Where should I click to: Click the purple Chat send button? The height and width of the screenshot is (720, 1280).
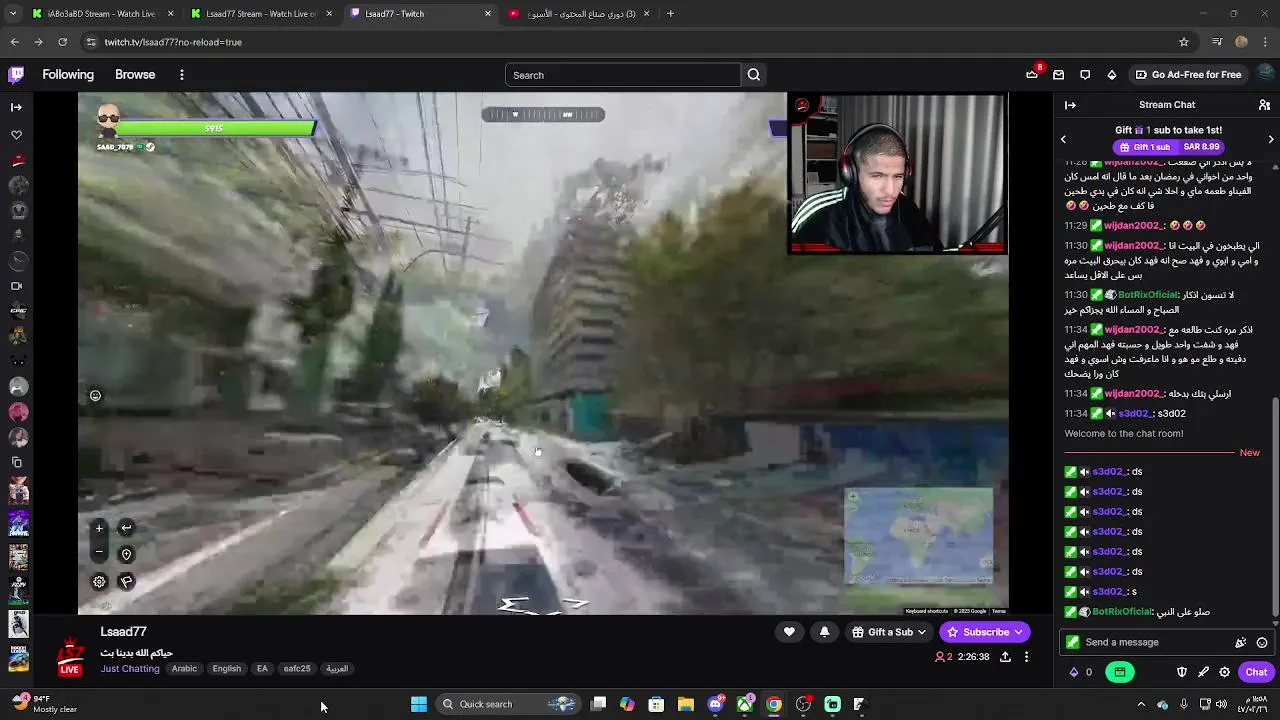(1256, 672)
